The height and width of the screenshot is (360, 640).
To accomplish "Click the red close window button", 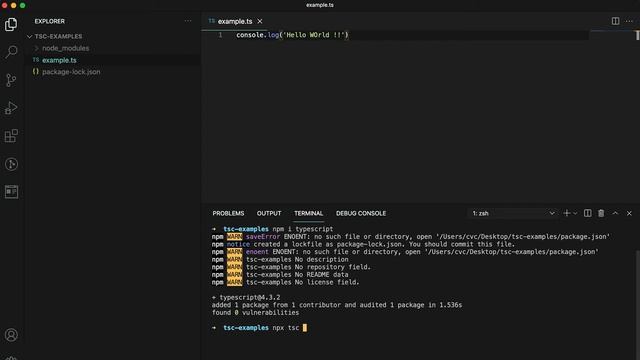I will pos(4,5).
